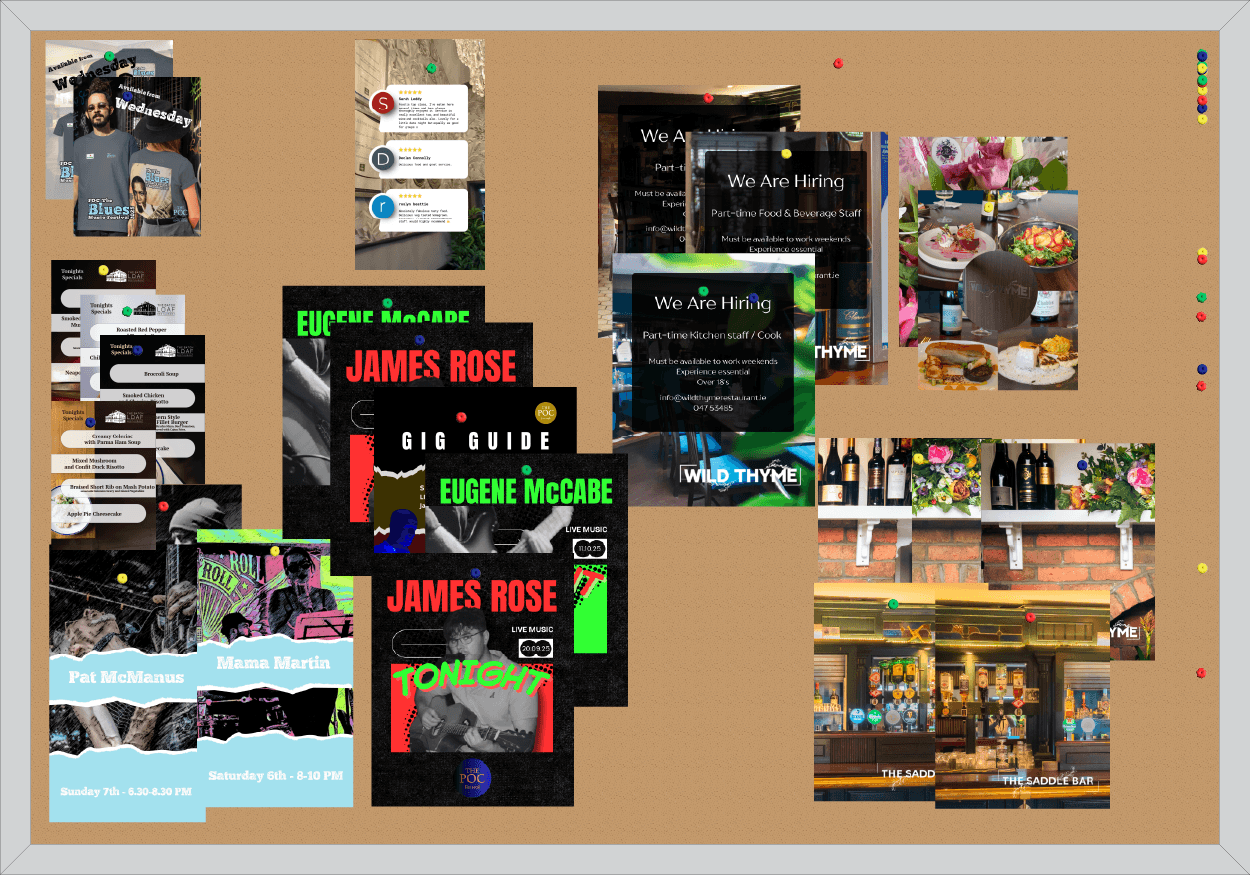Click the info@wildthymerestaurant.ie email address
Image resolution: width=1250 pixels, height=875 pixels.
712,397
